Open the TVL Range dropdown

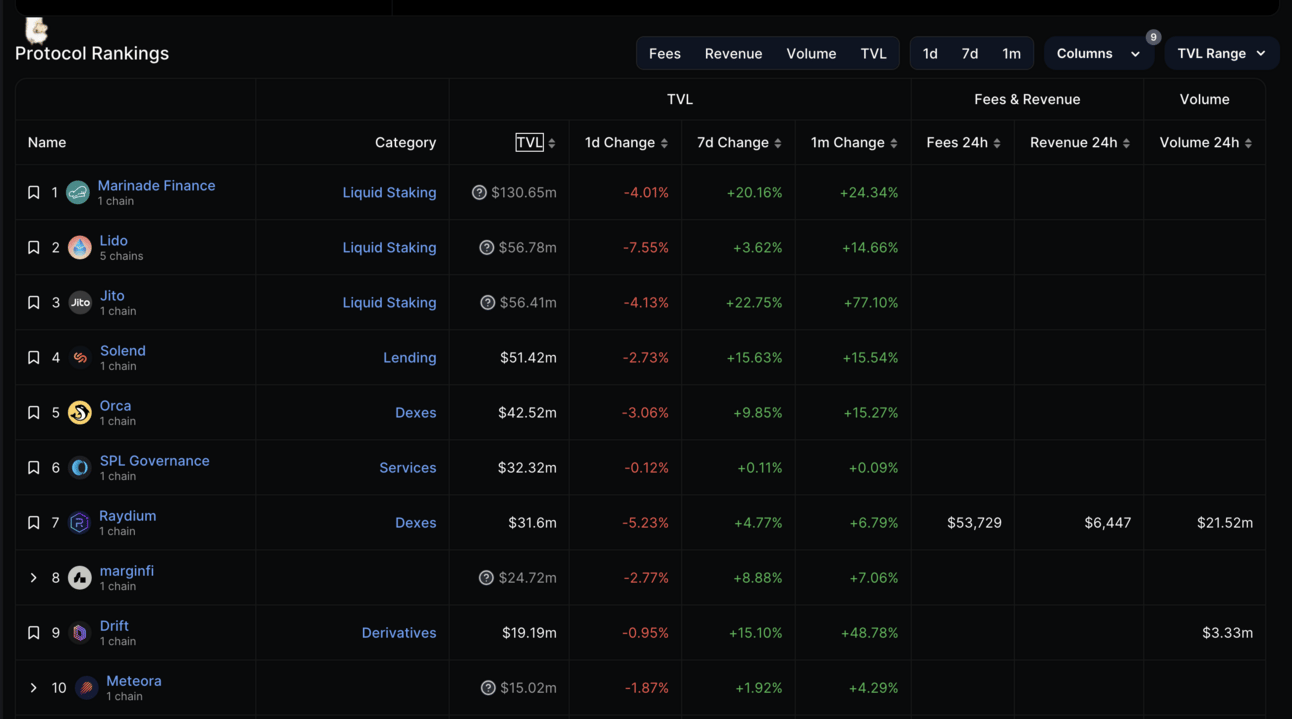coord(1221,53)
